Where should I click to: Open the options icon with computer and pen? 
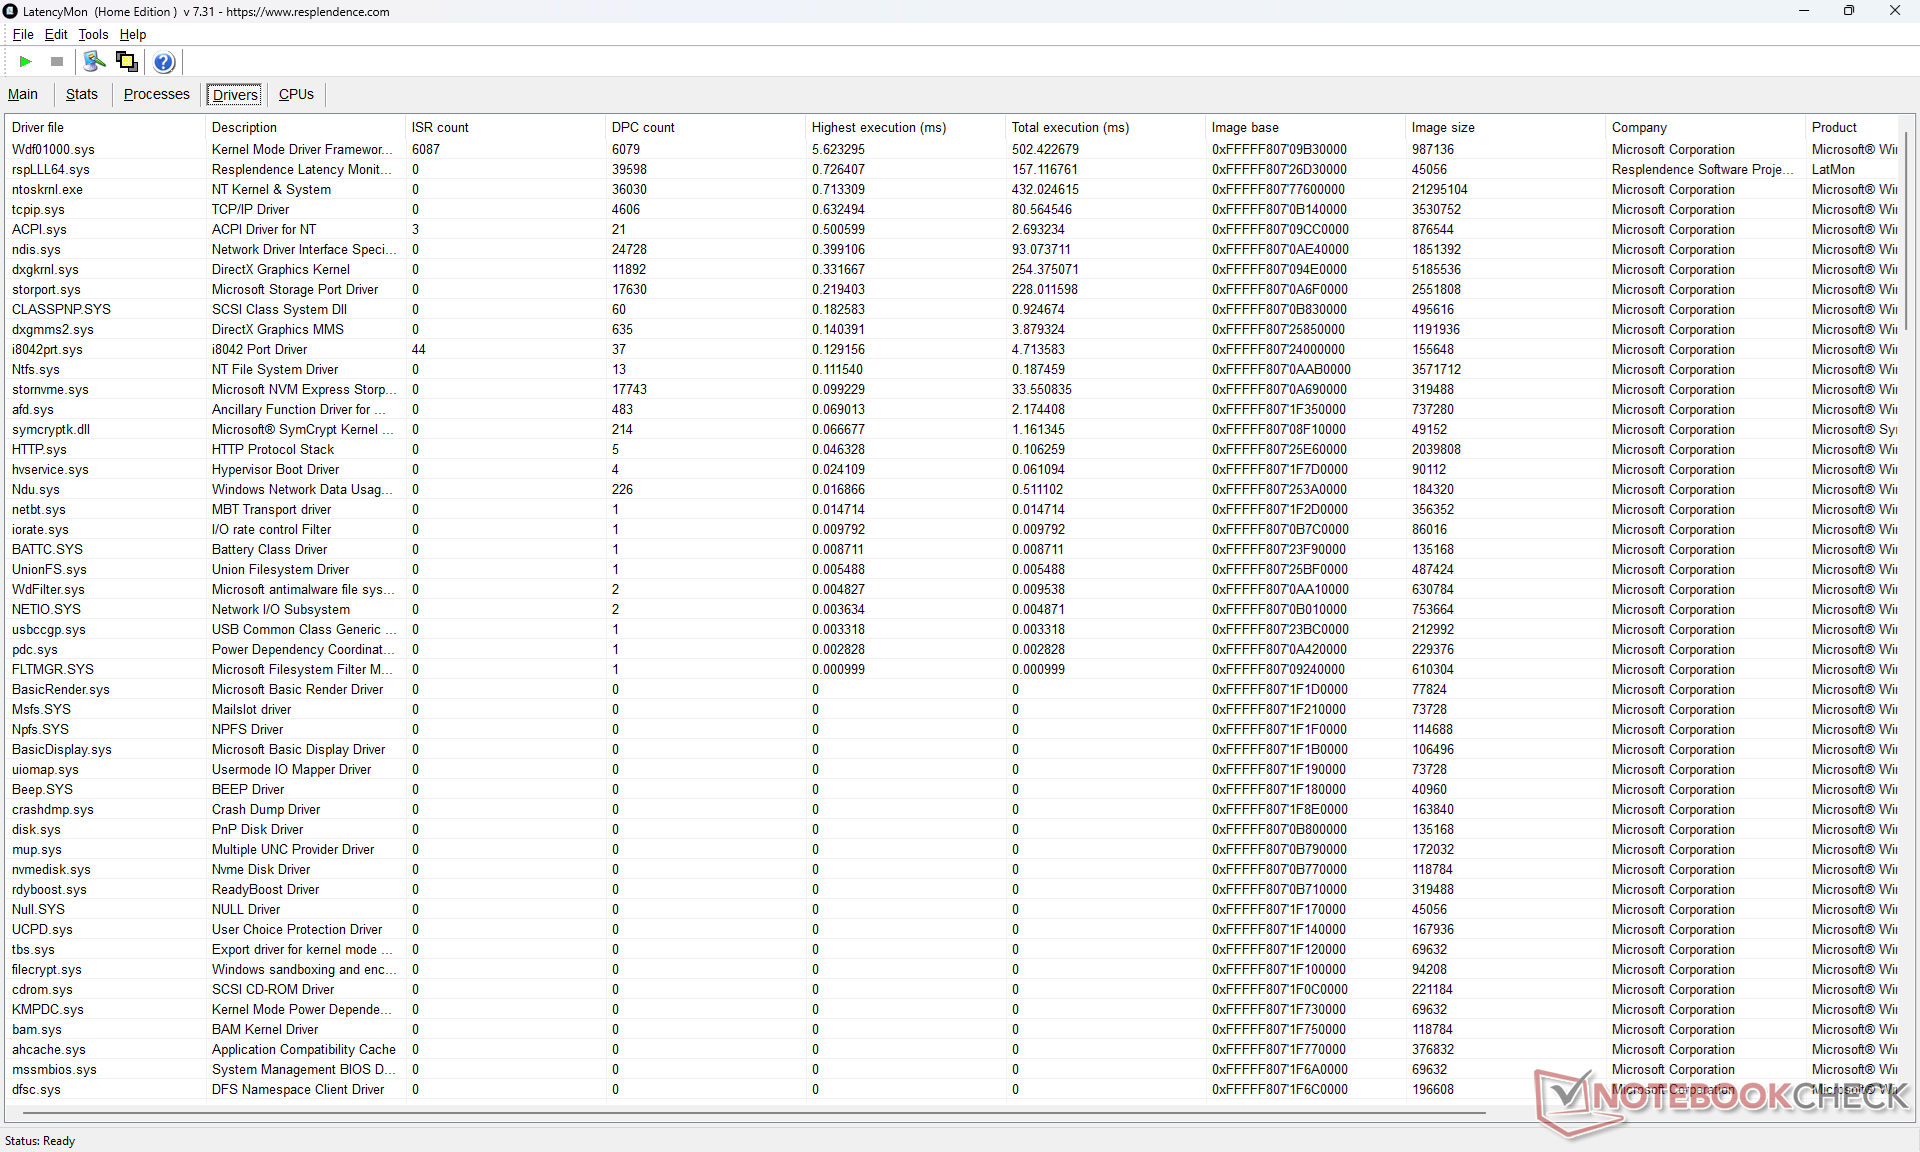pyautogui.click(x=94, y=62)
